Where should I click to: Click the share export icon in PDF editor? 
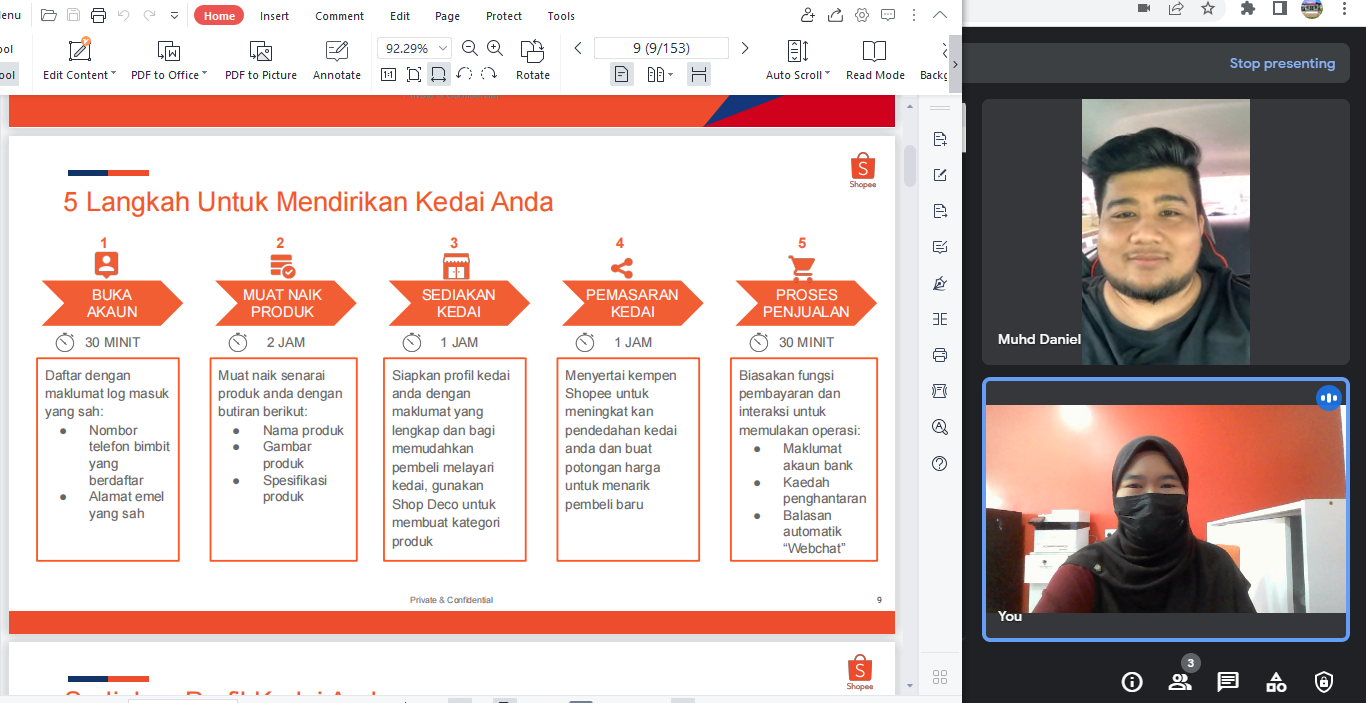click(836, 15)
